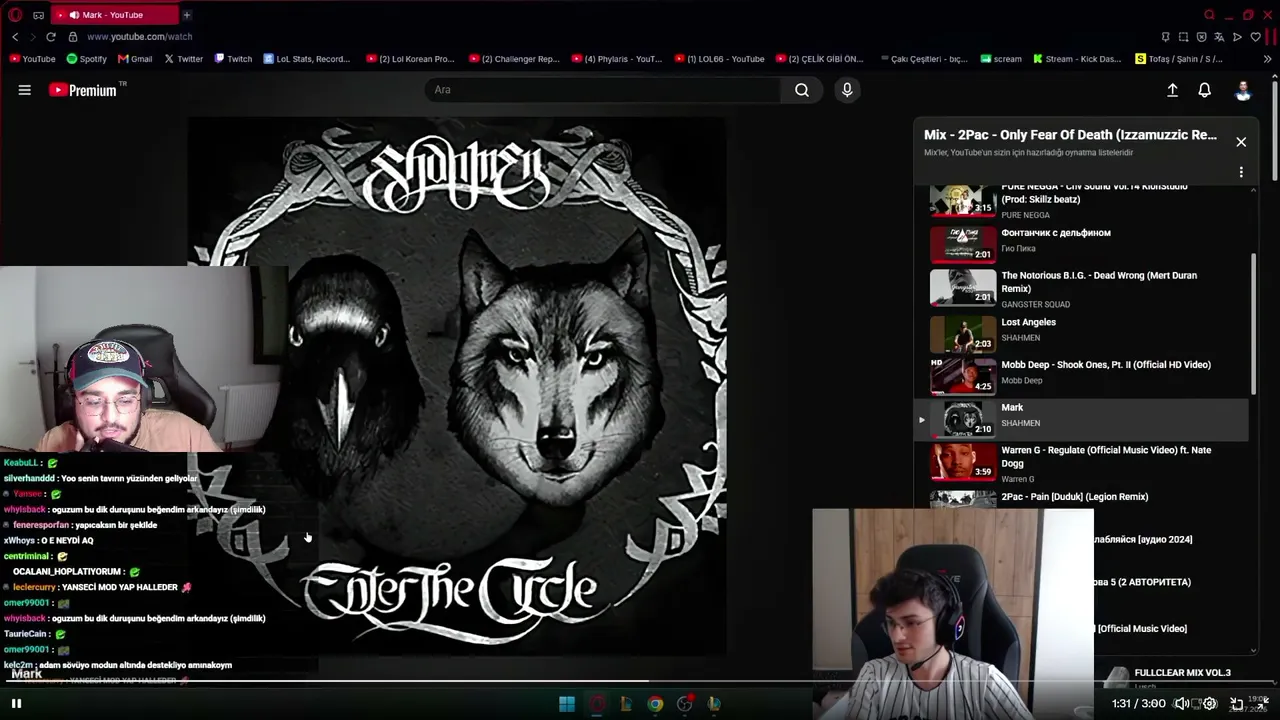Open the GX Corner gamepad icon

[x=38, y=15]
